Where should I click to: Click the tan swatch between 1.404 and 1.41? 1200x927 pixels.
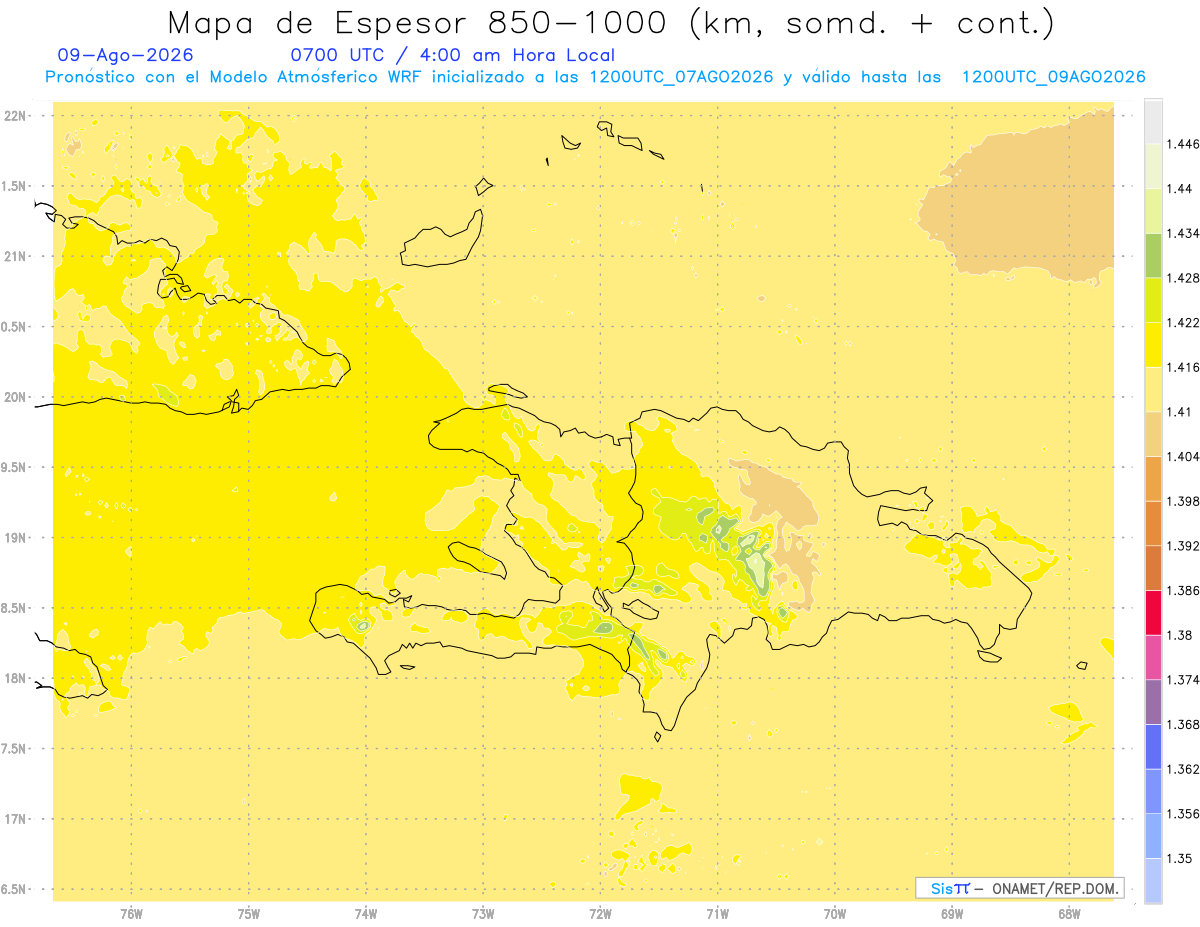pyautogui.click(x=1153, y=434)
